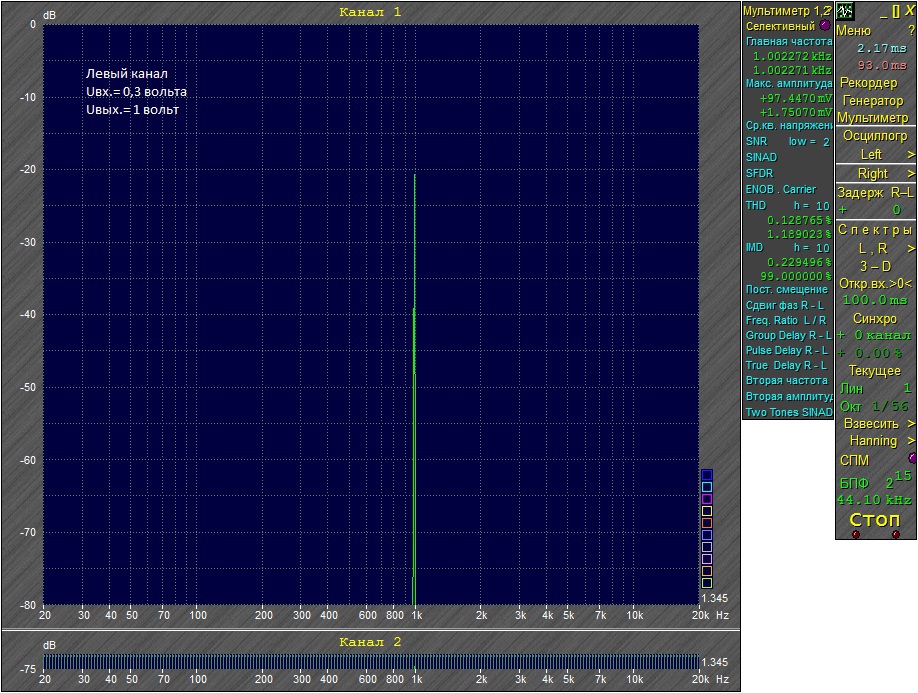Select the topmost dark blue trace swatch
The height and width of the screenshot is (693, 918).
[x=707, y=475]
